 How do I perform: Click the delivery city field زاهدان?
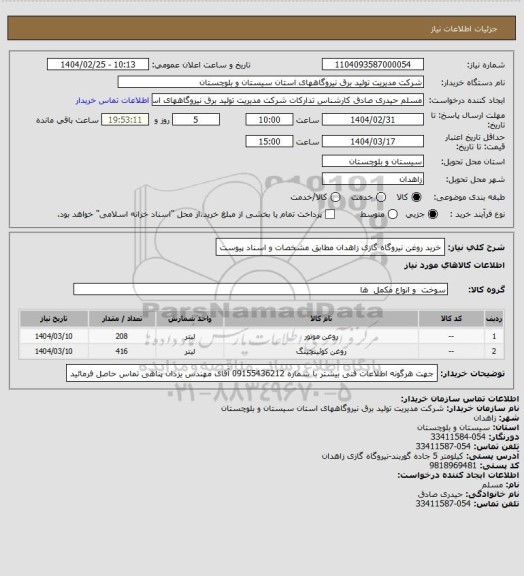pos(373,179)
